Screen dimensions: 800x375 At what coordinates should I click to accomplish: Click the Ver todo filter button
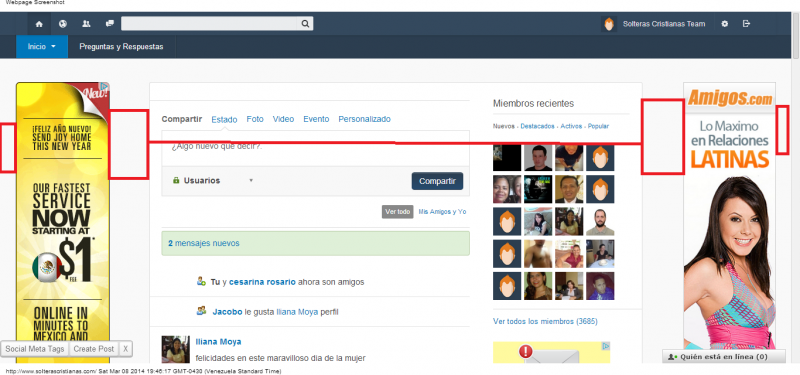[397, 212]
